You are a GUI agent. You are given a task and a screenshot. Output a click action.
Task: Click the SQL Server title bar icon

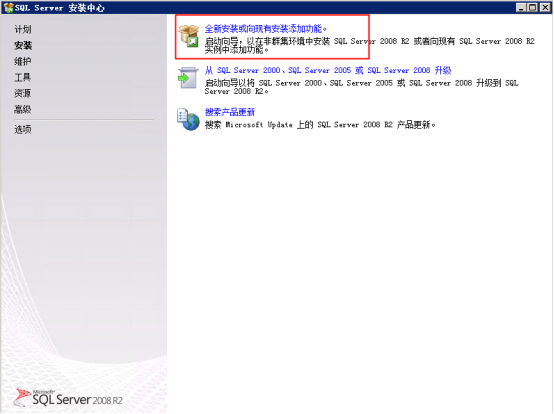coord(8,7)
